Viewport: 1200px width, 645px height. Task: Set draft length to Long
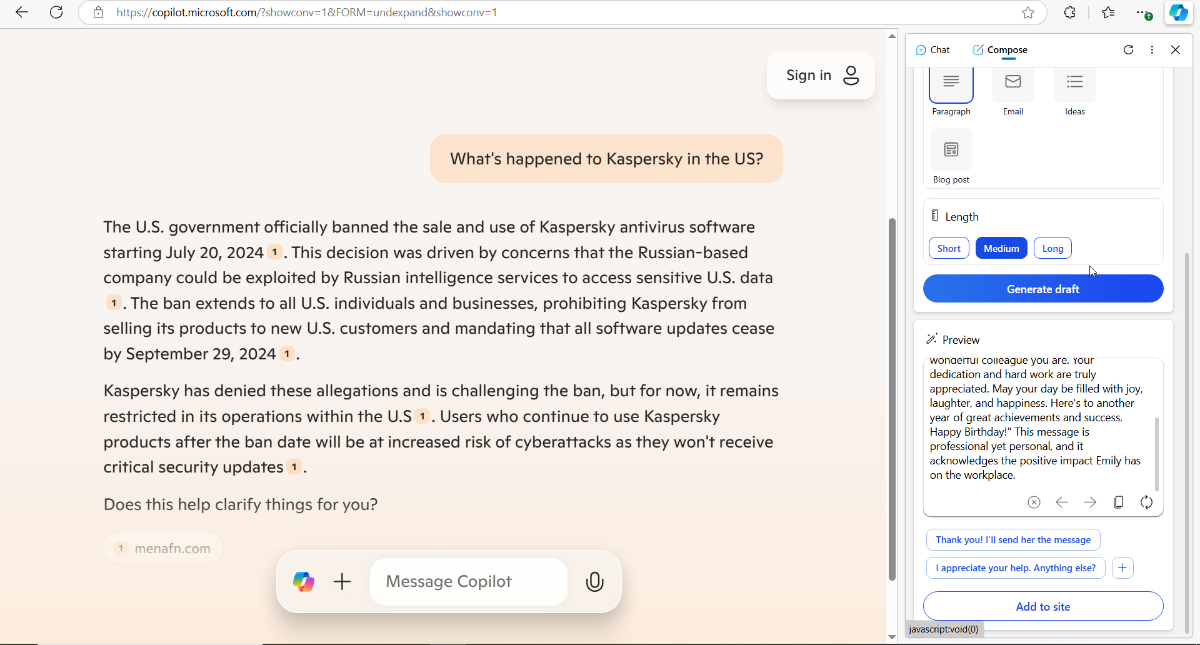1053,249
